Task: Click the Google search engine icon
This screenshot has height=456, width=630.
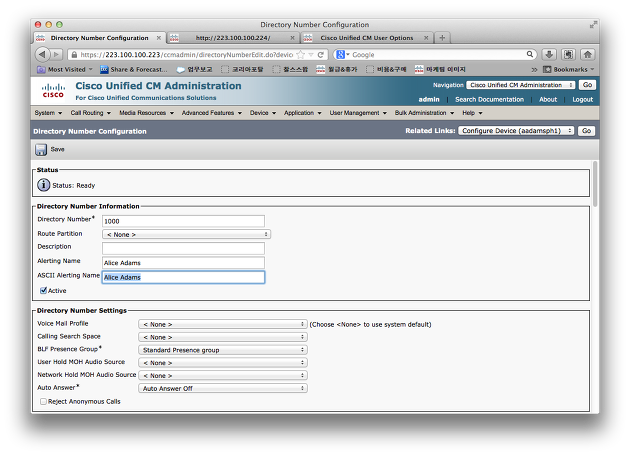Action: tap(340, 54)
